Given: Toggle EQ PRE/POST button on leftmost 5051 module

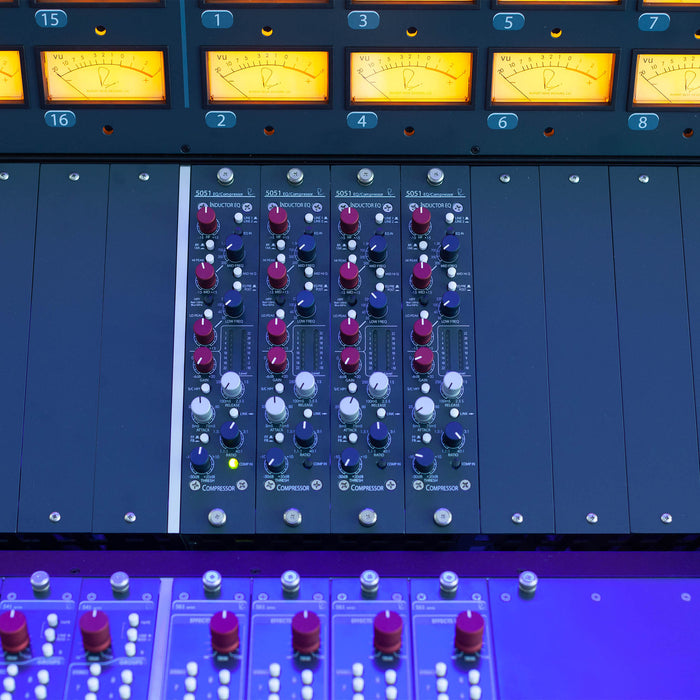Looking at the screenshot, I should click(x=237, y=286).
